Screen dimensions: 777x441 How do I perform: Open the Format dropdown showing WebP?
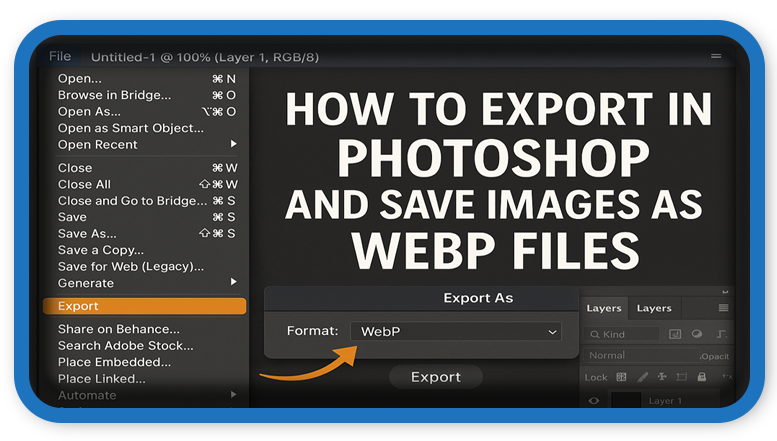(456, 331)
